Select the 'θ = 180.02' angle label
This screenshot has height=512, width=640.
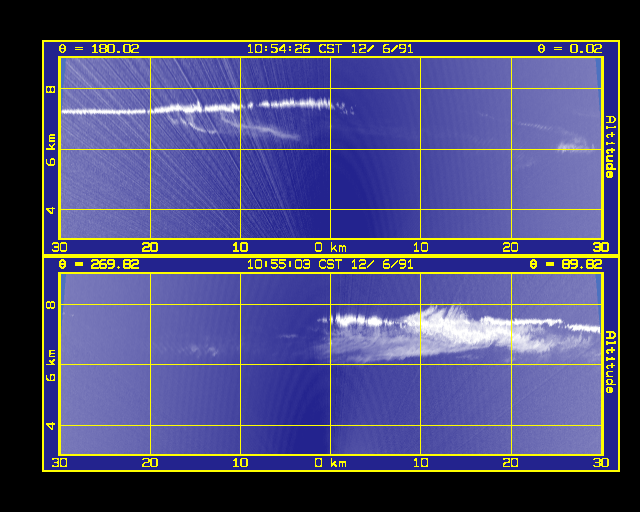pos(99,49)
